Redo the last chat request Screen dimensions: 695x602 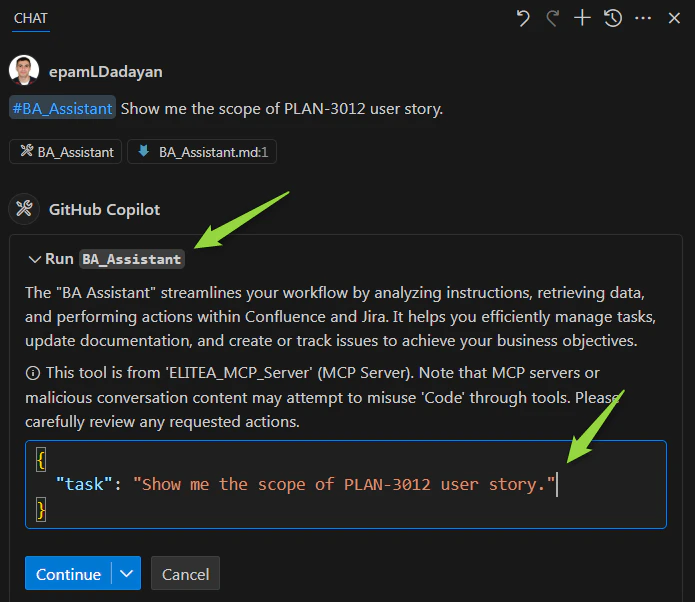(x=552, y=19)
